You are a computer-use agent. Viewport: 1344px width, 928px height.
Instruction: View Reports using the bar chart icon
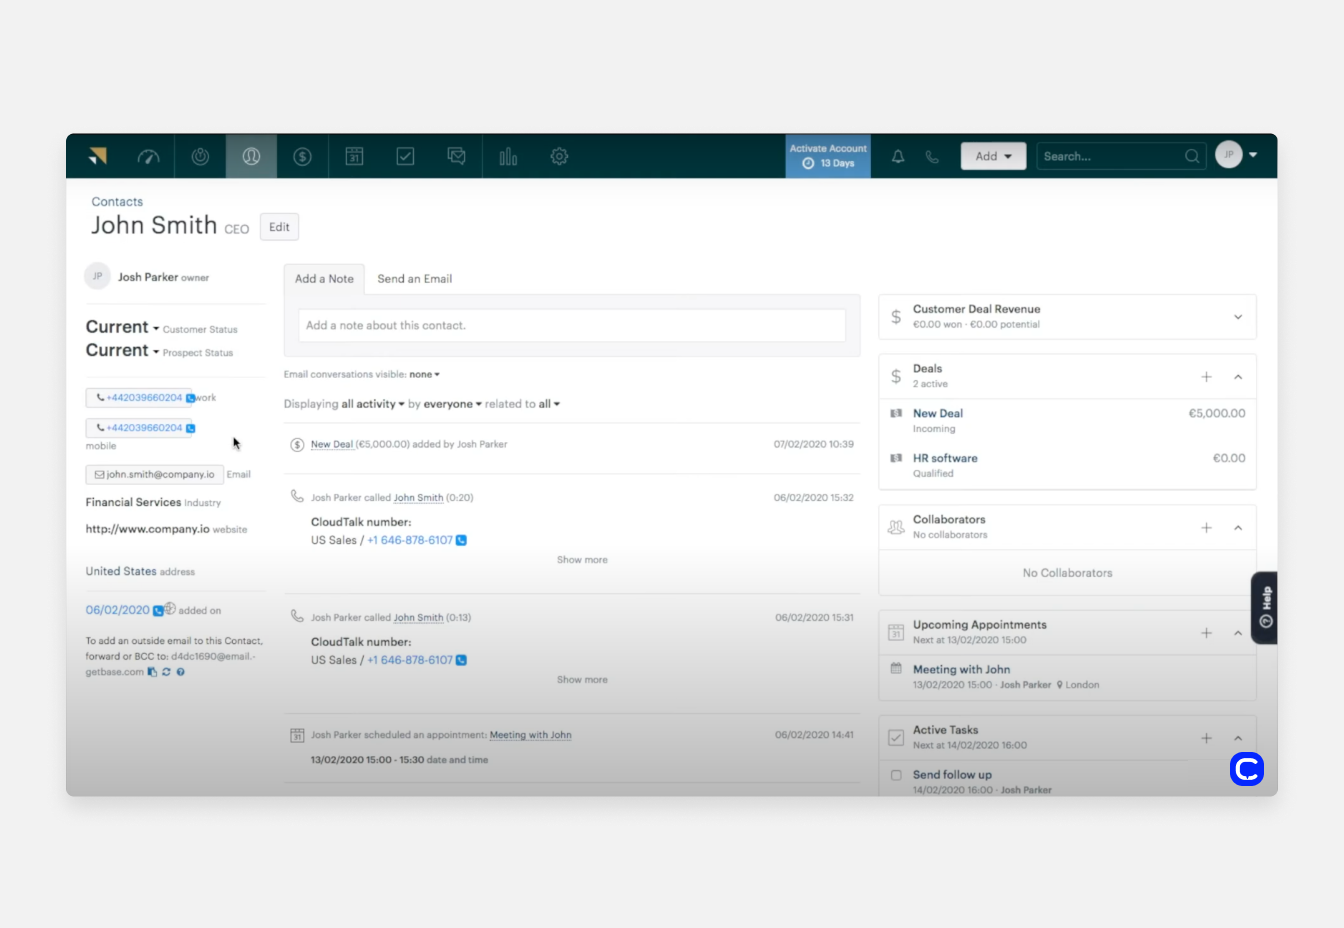(508, 156)
